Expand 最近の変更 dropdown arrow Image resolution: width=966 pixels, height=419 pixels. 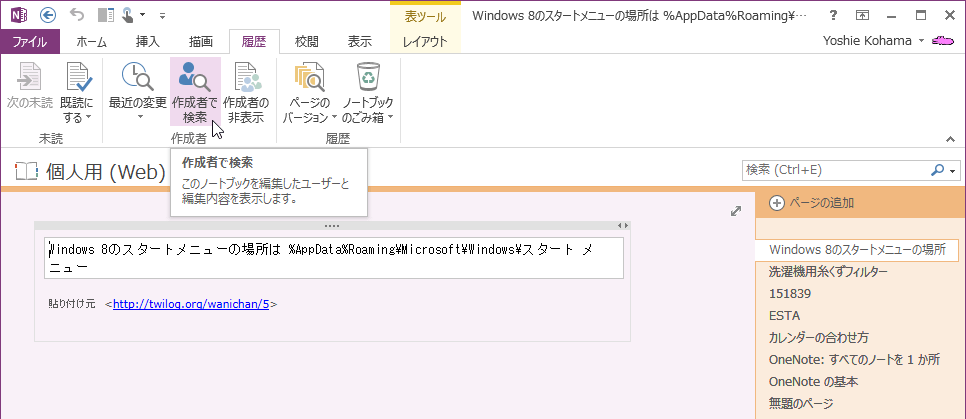(138, 117)
